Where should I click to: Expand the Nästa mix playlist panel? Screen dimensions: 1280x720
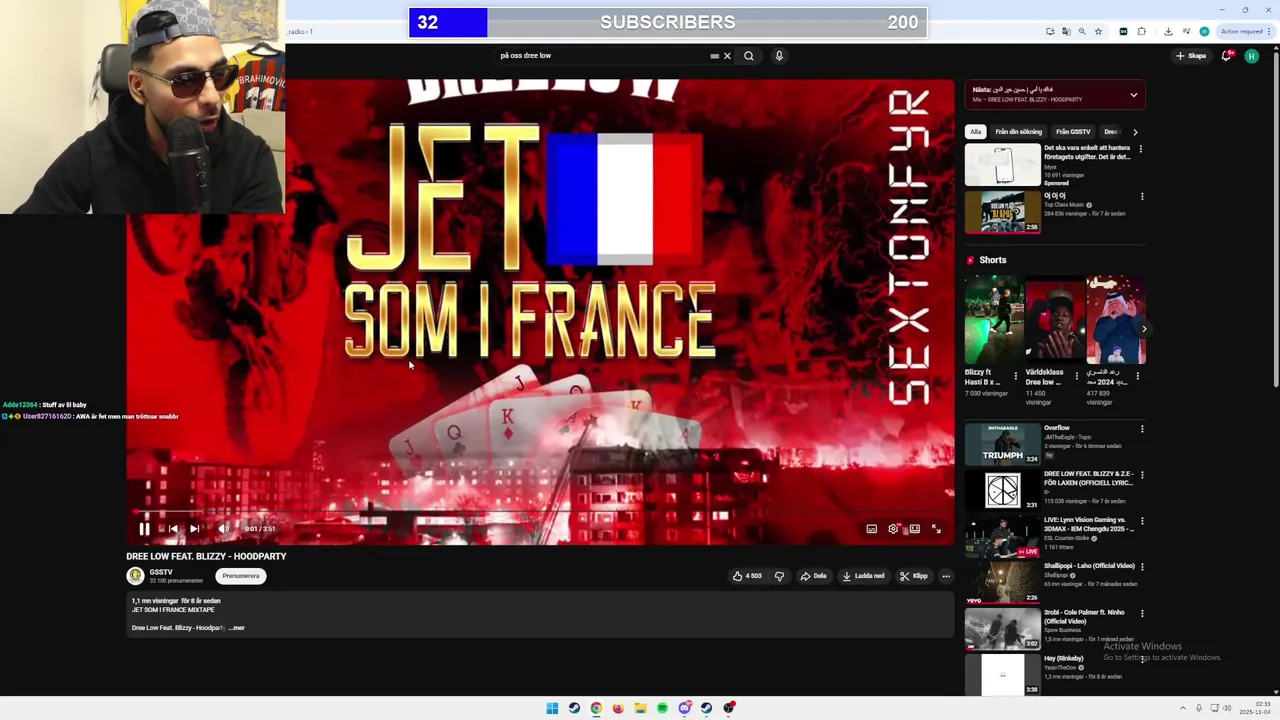(x=1133, y=95)
